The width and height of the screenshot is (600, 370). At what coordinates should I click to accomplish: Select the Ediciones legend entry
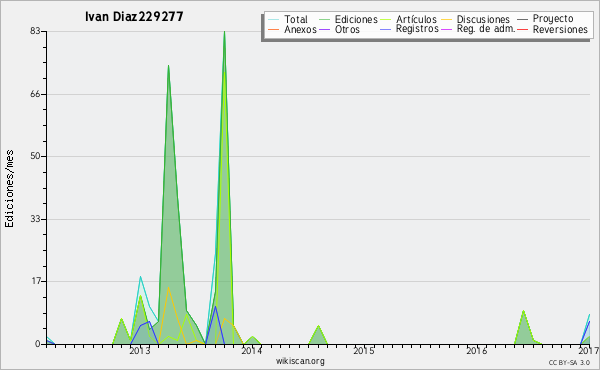[356, 19]
